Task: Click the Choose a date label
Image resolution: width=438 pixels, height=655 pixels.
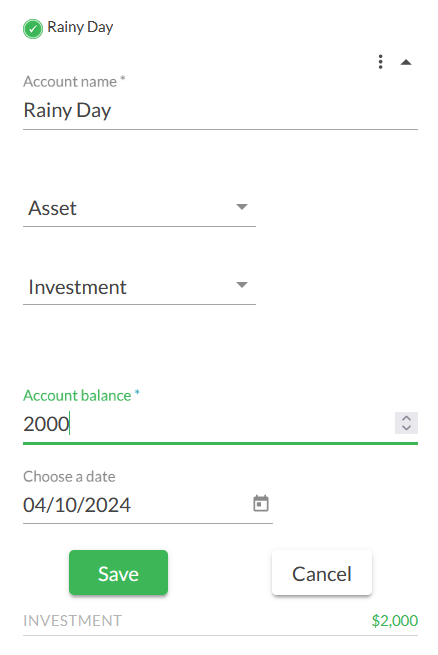Action: 69,476
